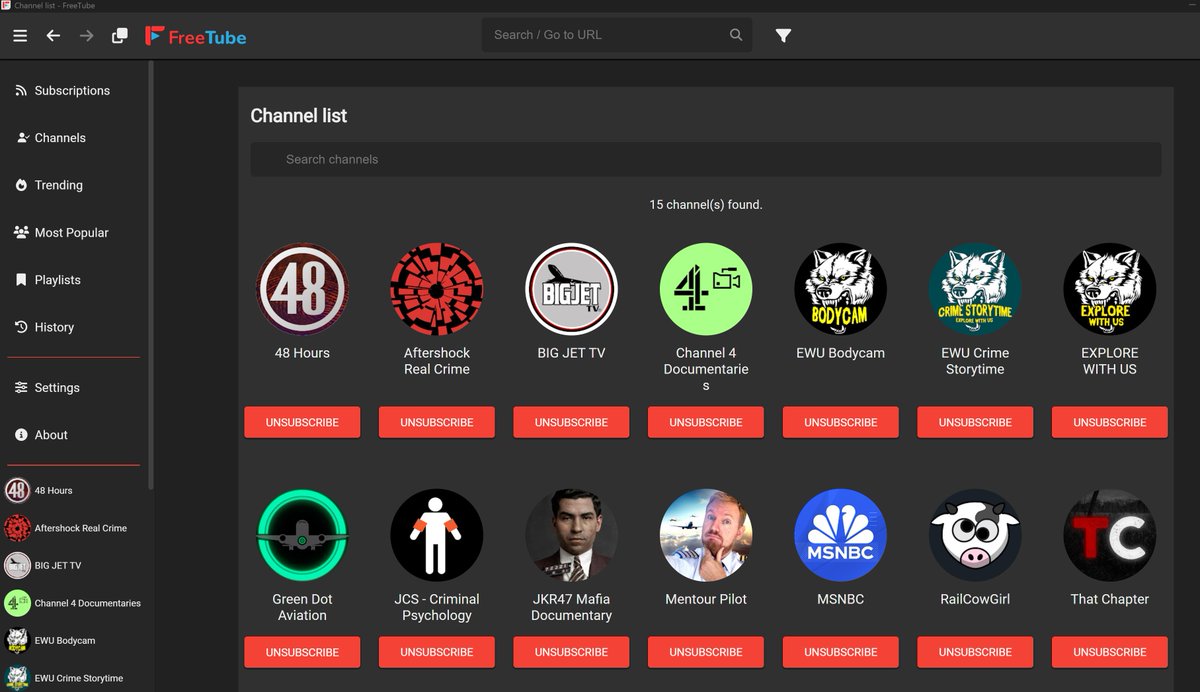
Task: Open BIG JET TV in sidebar
Action: coord(74,565)
